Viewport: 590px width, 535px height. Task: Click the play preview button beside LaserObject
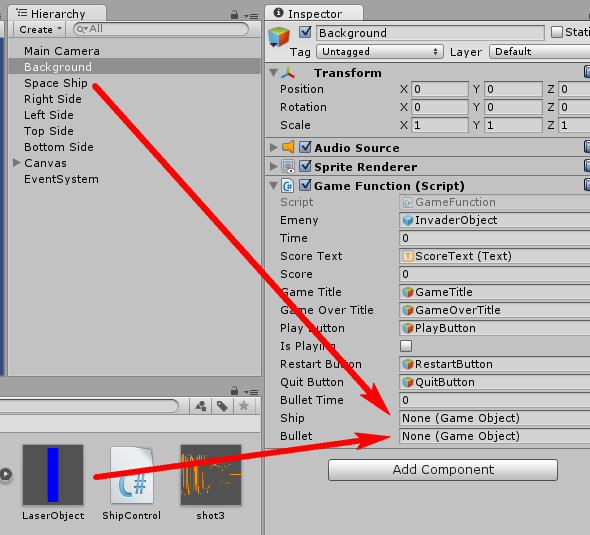coord(6,474)
